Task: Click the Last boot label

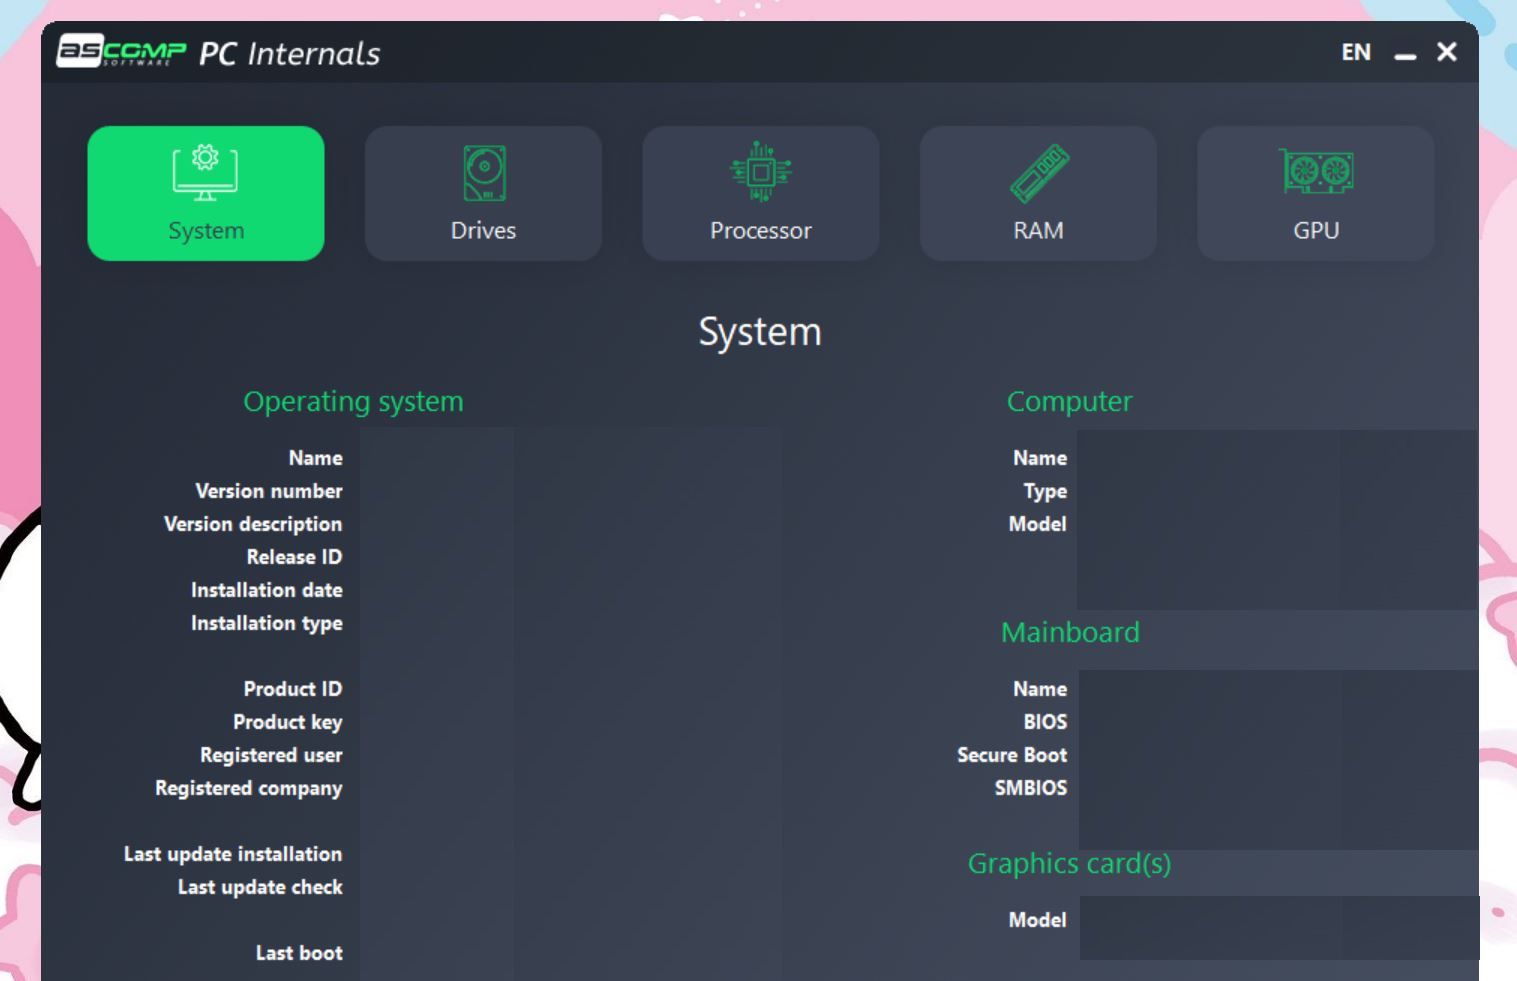Action: 298,953
